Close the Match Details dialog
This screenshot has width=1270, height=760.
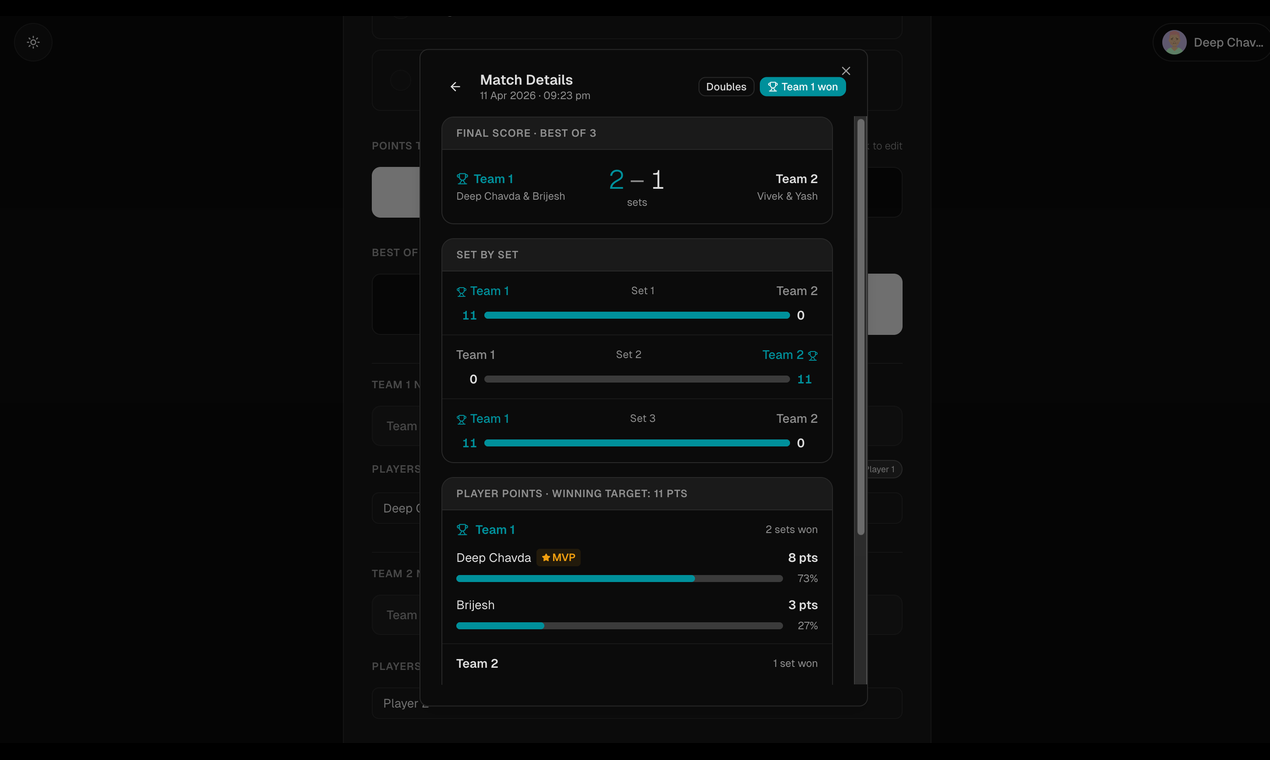point(845,70)
